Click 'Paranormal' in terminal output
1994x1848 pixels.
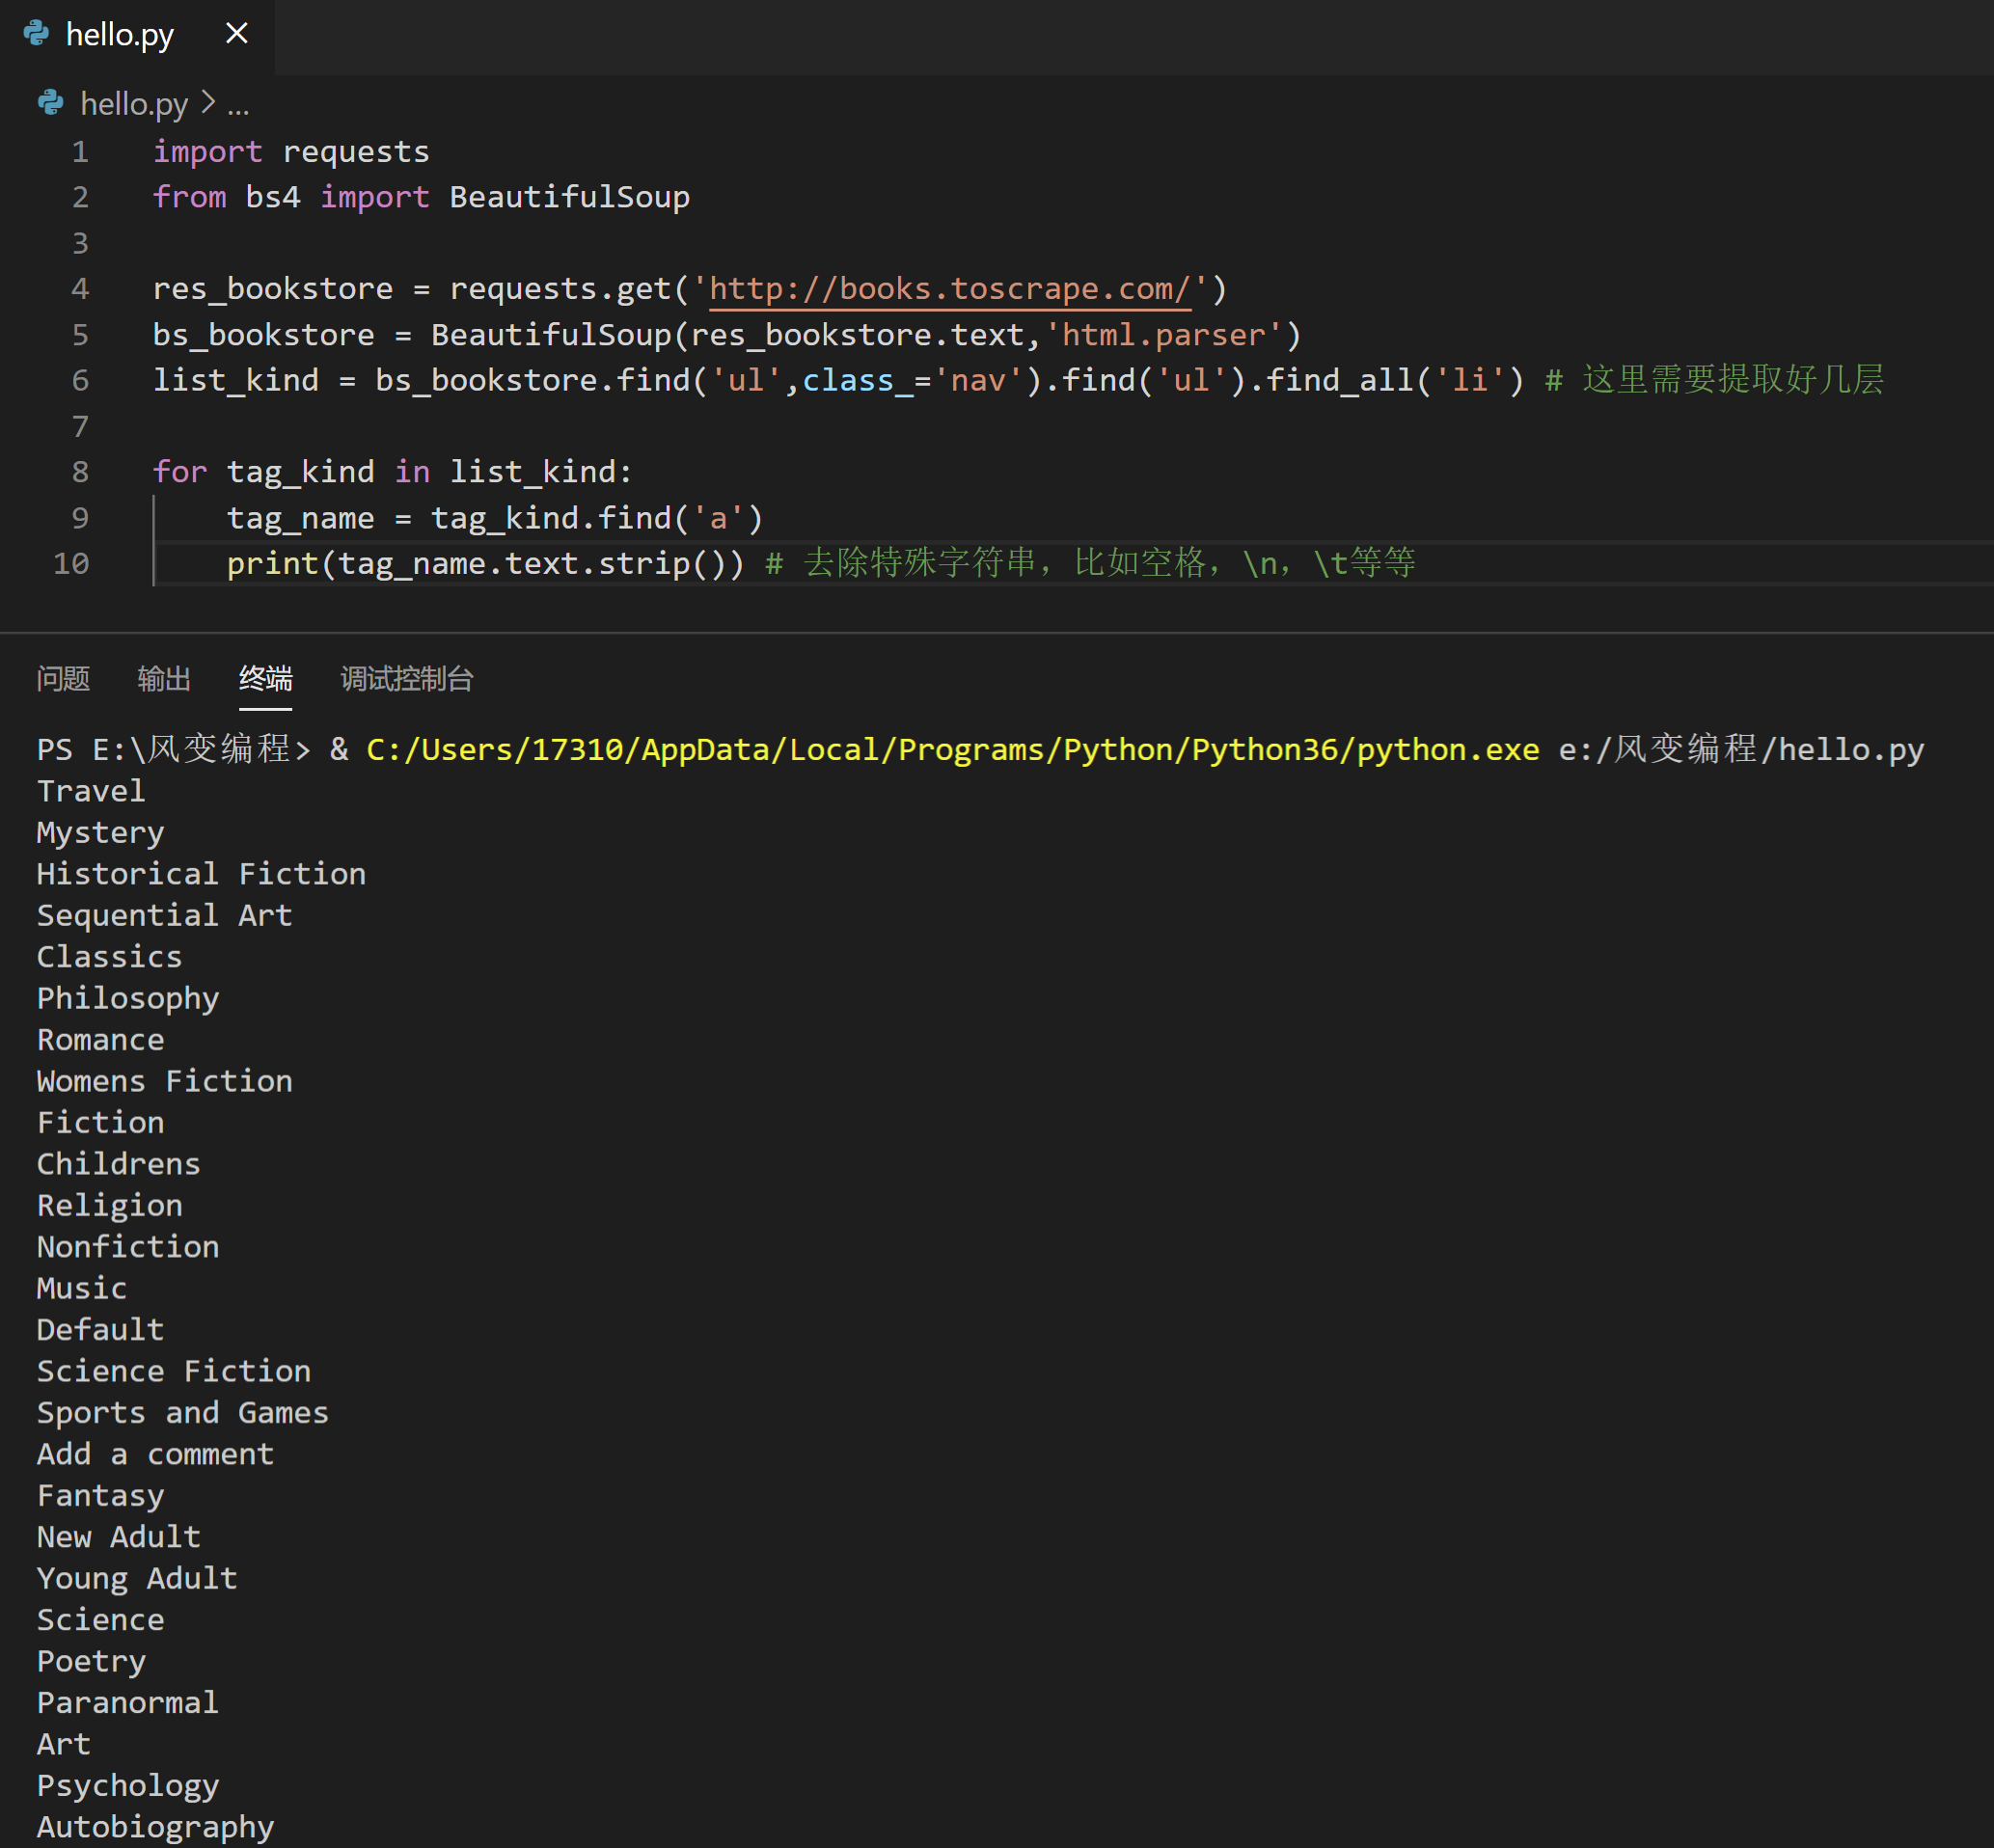coord(128,1703)
